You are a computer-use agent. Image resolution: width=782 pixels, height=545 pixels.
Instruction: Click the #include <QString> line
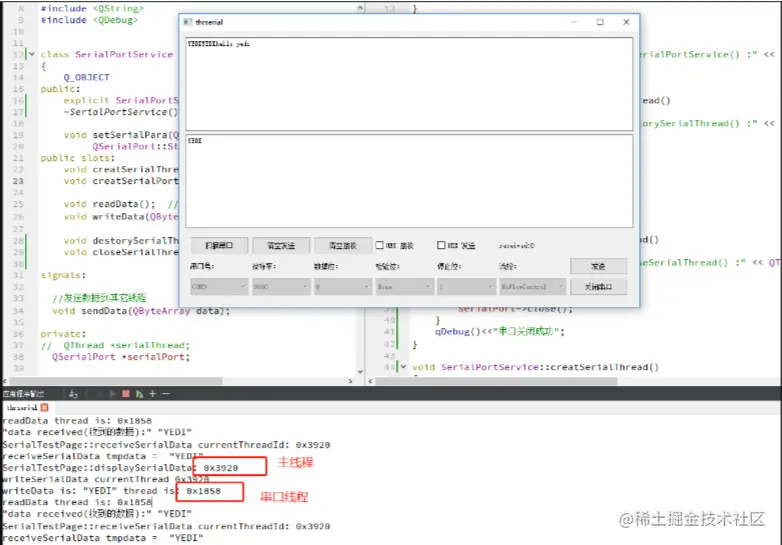(92, 8)
